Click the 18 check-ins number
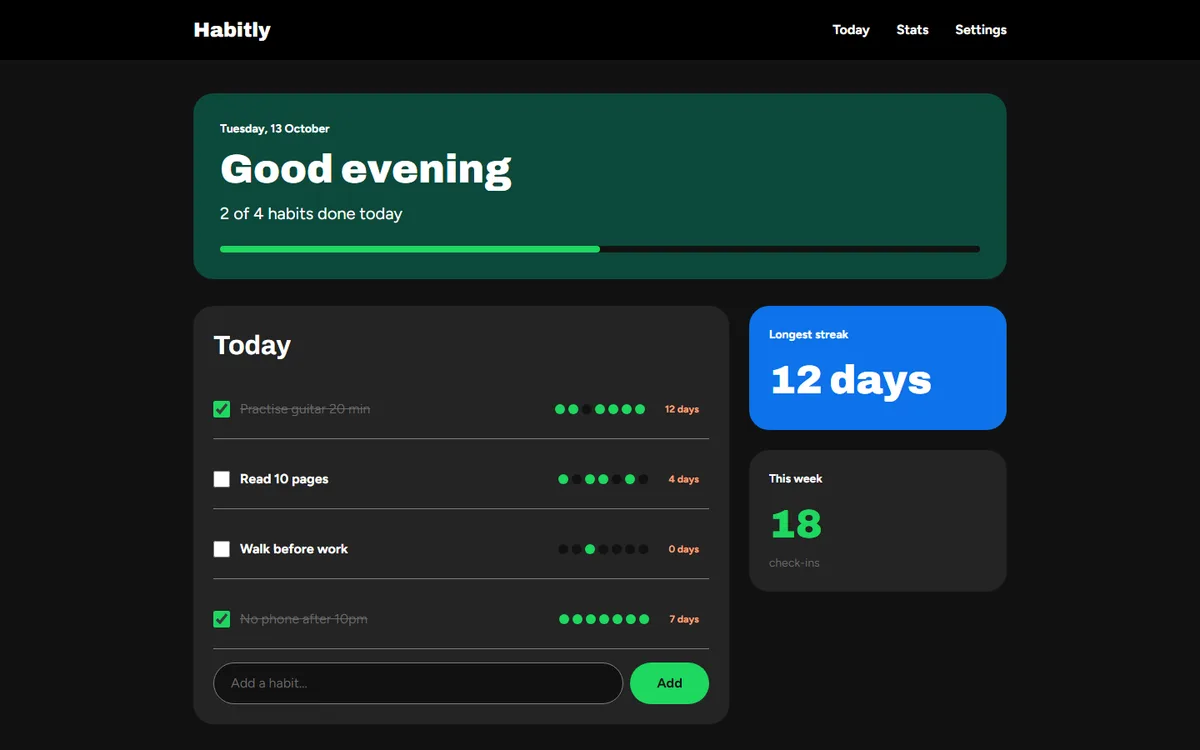1200x750 pixels. [x=796, y=524]
